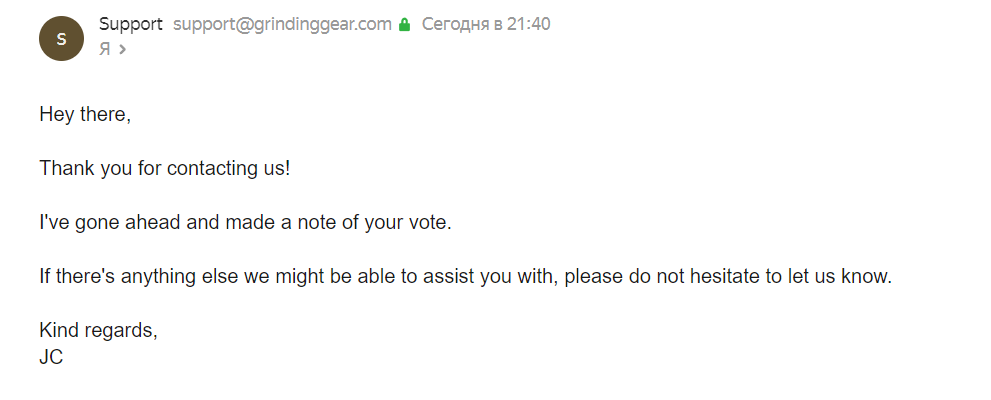Image resolution: width=991 pixels, height=400 pixels.
Task: Click the recipient label Я
Action: [104, 48]
